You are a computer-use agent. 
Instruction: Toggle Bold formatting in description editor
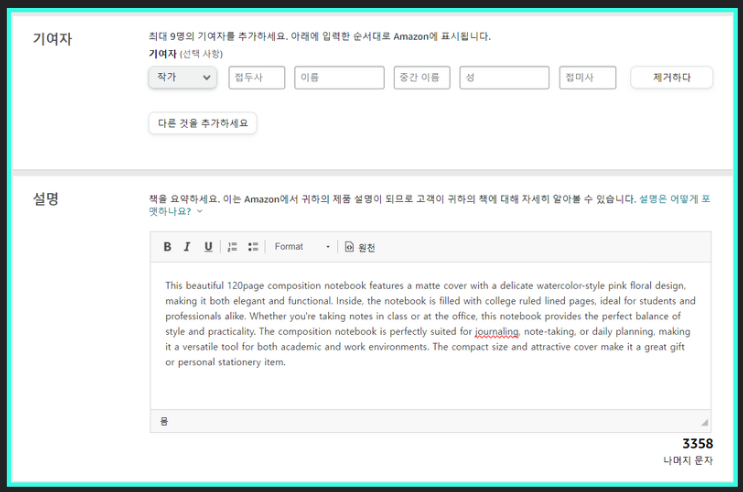[x=167, y=246]
